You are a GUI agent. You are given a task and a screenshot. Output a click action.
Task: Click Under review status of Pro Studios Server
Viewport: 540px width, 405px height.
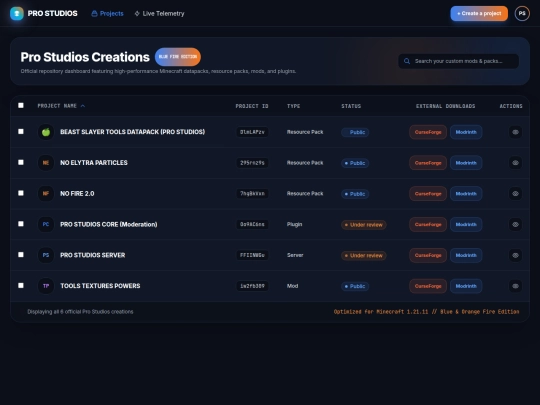click(364, 256)
